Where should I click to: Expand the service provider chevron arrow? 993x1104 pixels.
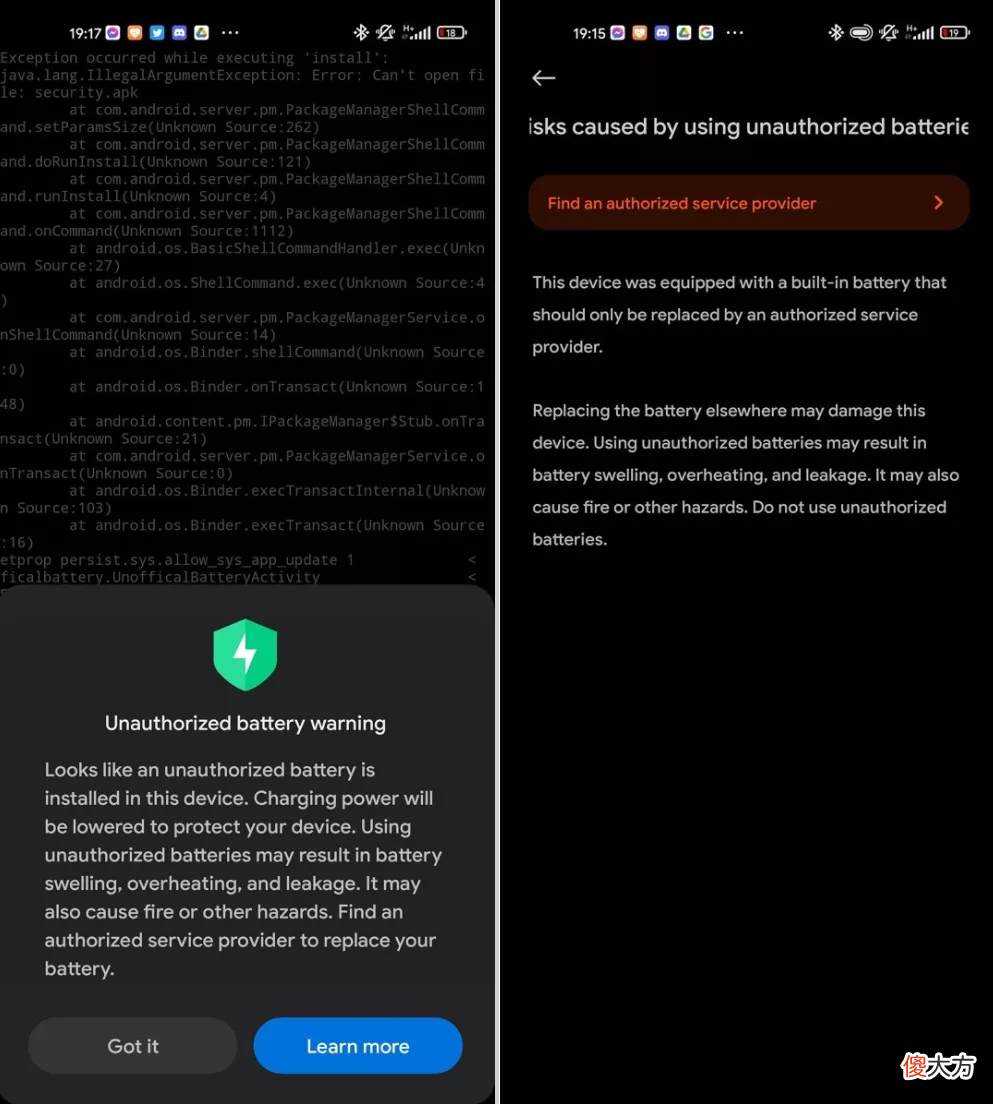click(938, 203)
